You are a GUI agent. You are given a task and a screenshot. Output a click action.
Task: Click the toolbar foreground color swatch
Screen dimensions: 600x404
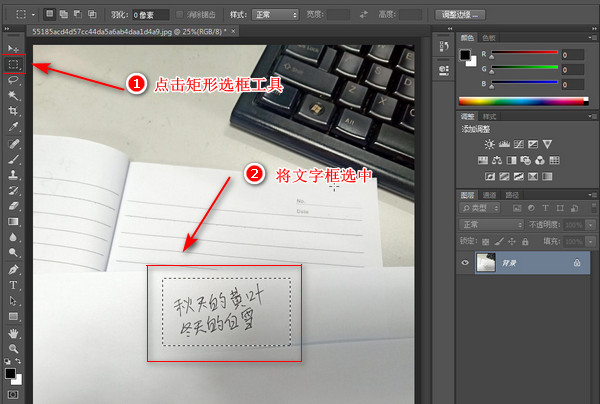pos(10,373)
